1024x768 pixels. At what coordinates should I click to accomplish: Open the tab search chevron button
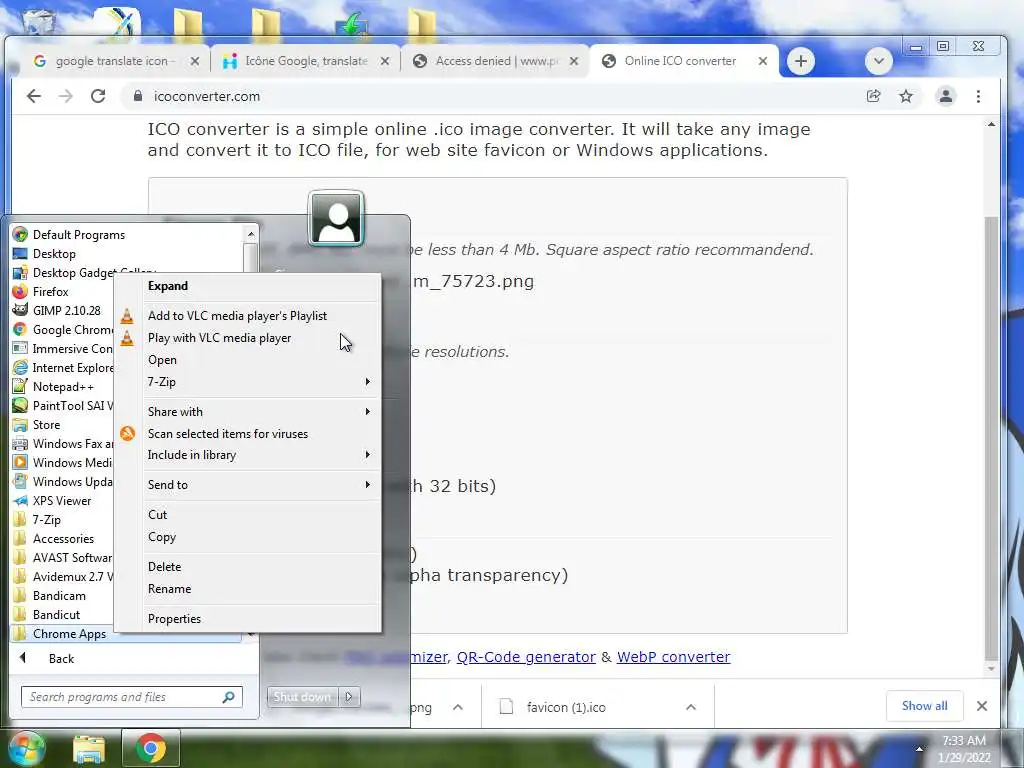click(x=879, y=61)
